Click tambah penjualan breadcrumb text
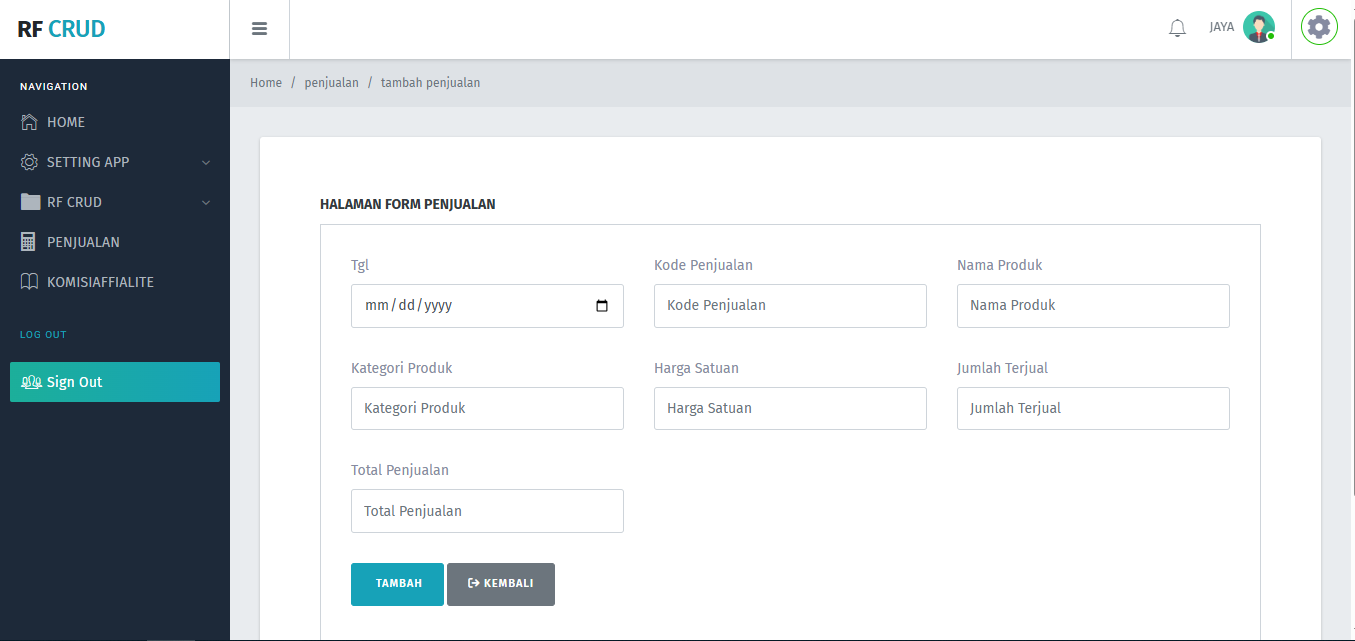The image size is (1355, 641). [430, 83]
